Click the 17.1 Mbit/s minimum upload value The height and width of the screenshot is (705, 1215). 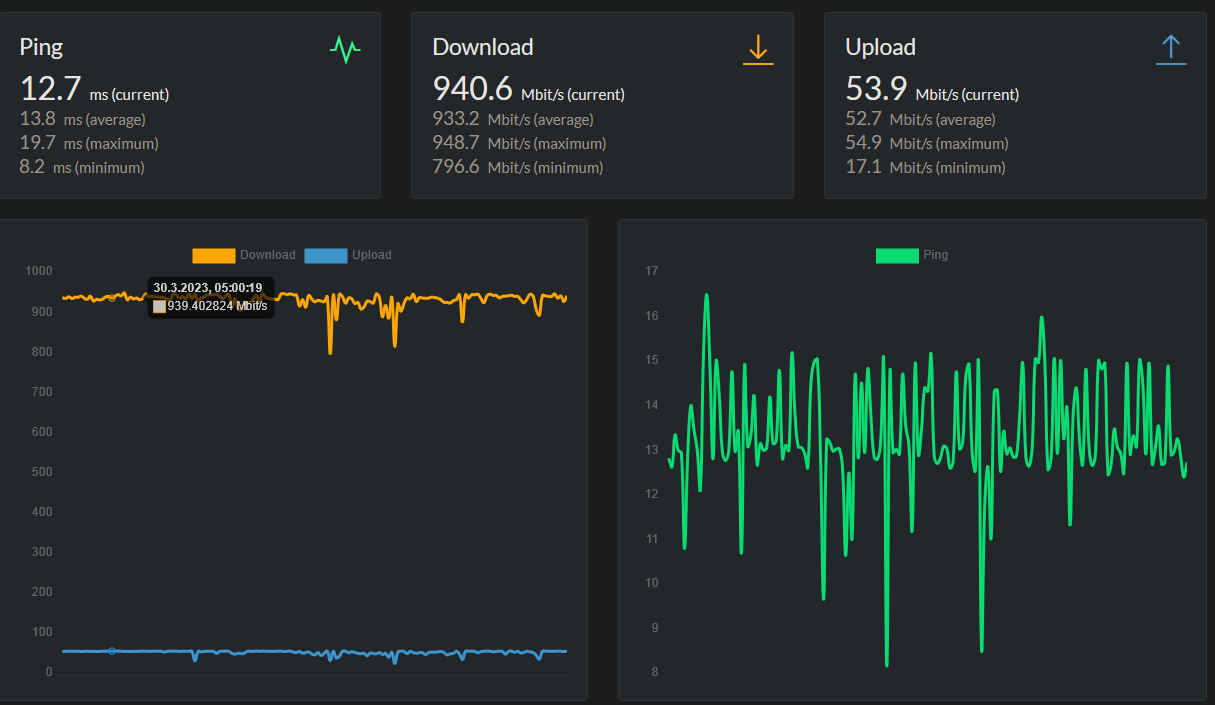925,167
